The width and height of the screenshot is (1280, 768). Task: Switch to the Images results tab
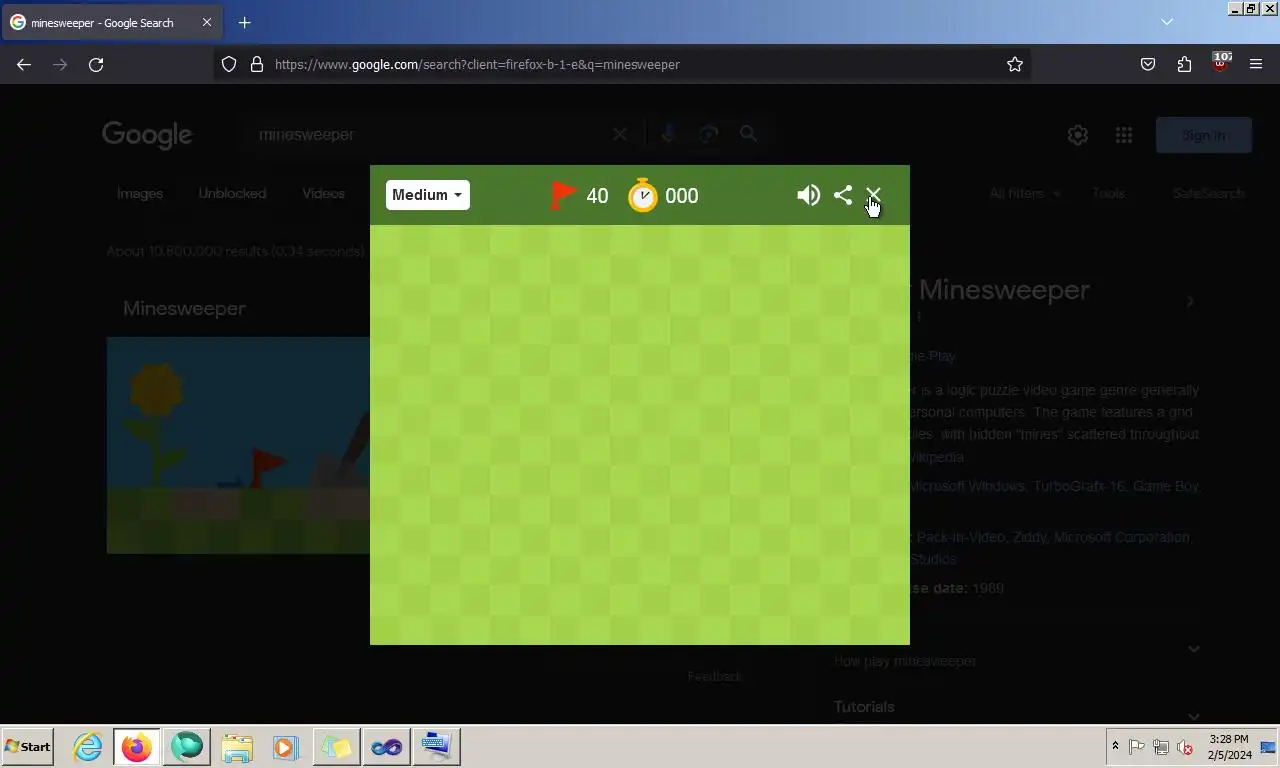click(140, 193)
